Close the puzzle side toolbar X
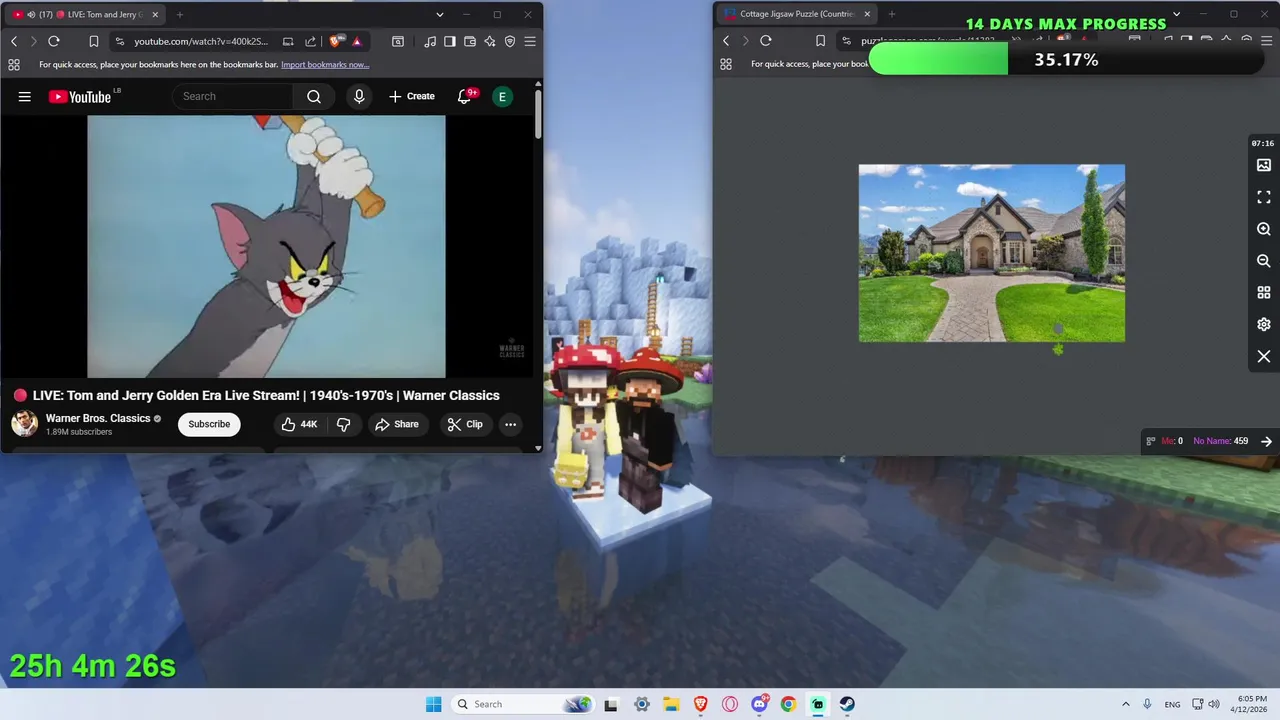This screenshot has height=720, width=1280. click(1264, 357)
